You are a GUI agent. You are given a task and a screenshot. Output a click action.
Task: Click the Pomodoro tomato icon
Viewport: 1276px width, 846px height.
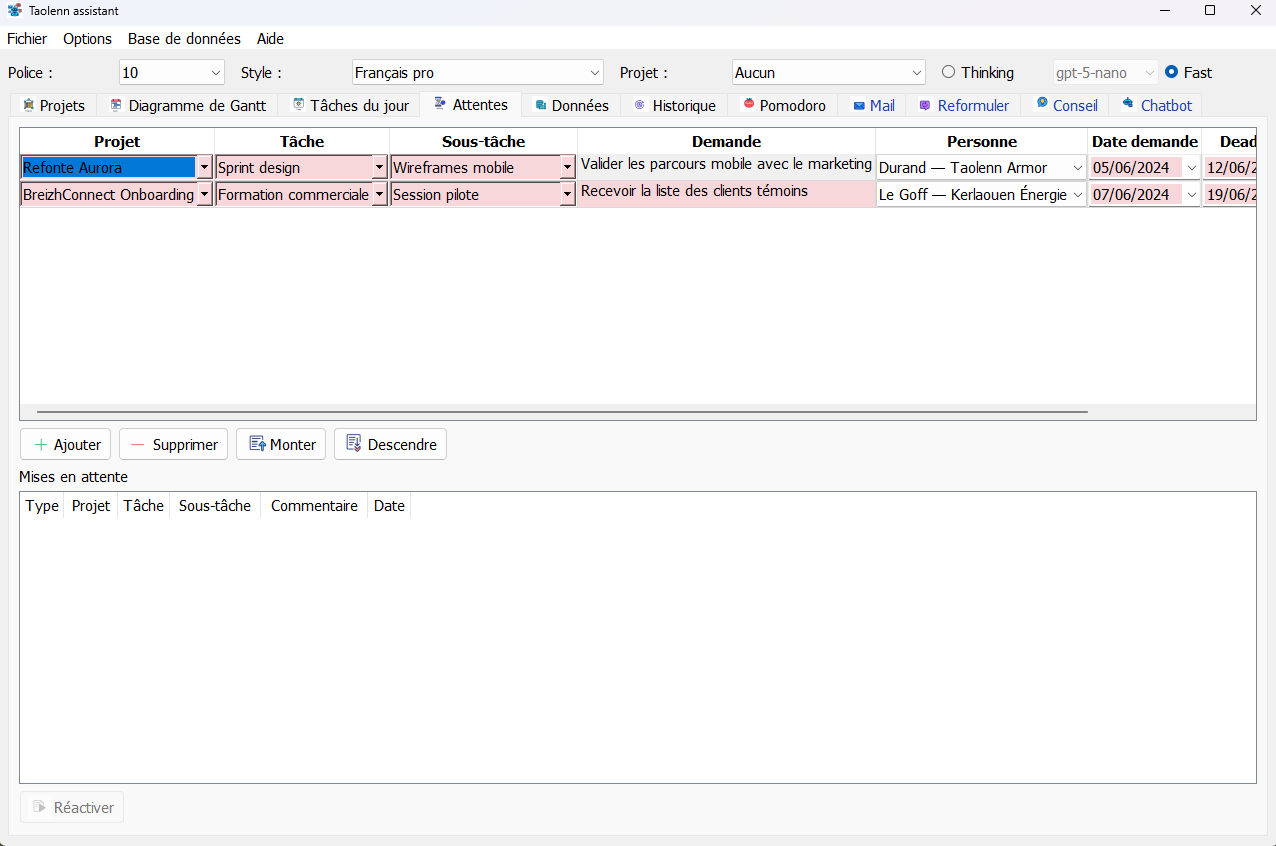(748, 104)
